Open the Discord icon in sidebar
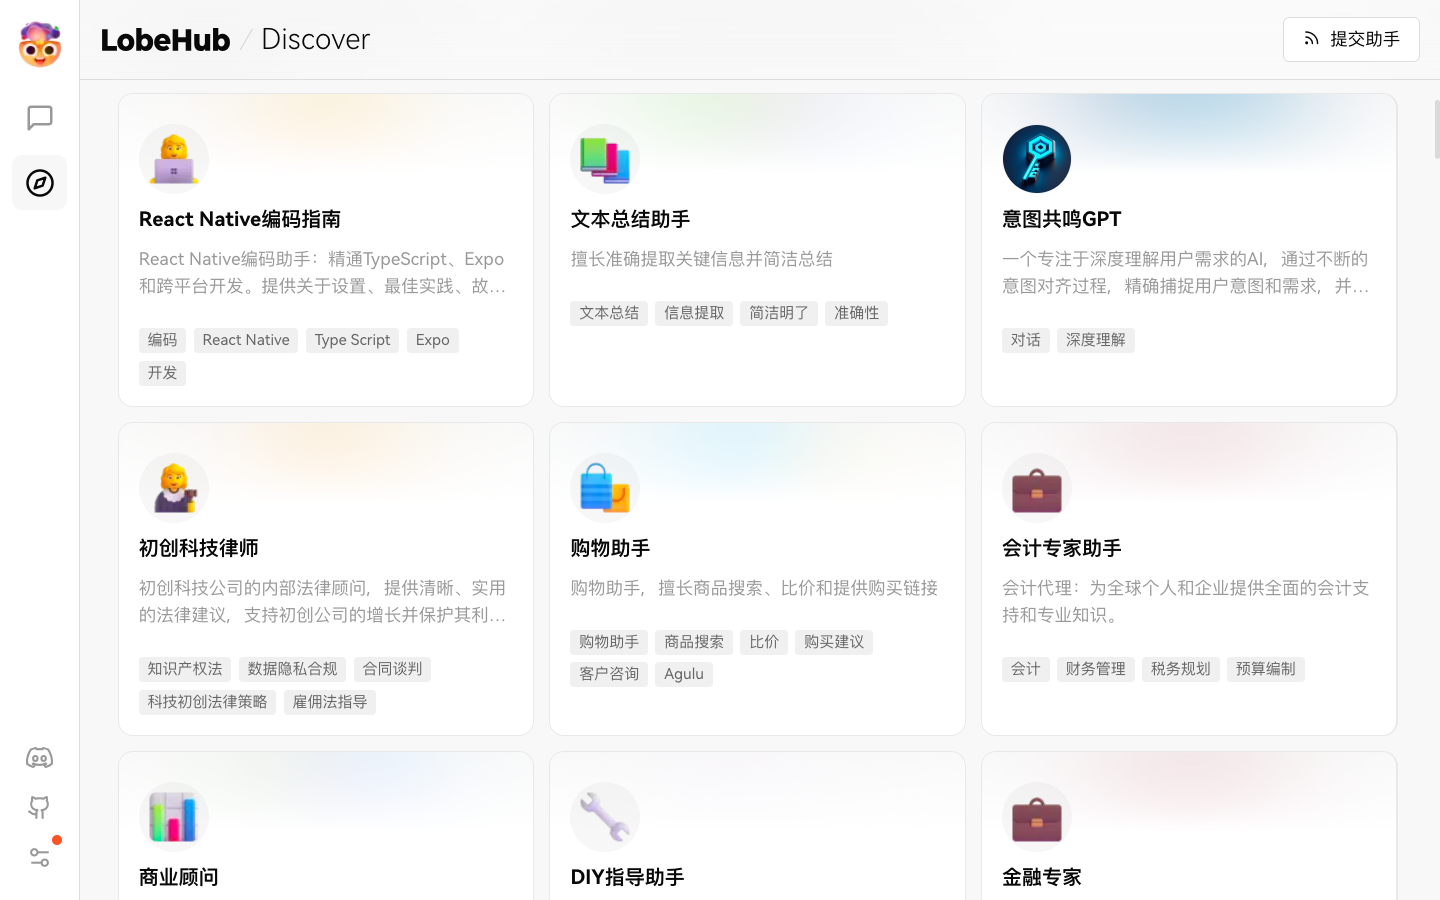 tap(39, 758)
